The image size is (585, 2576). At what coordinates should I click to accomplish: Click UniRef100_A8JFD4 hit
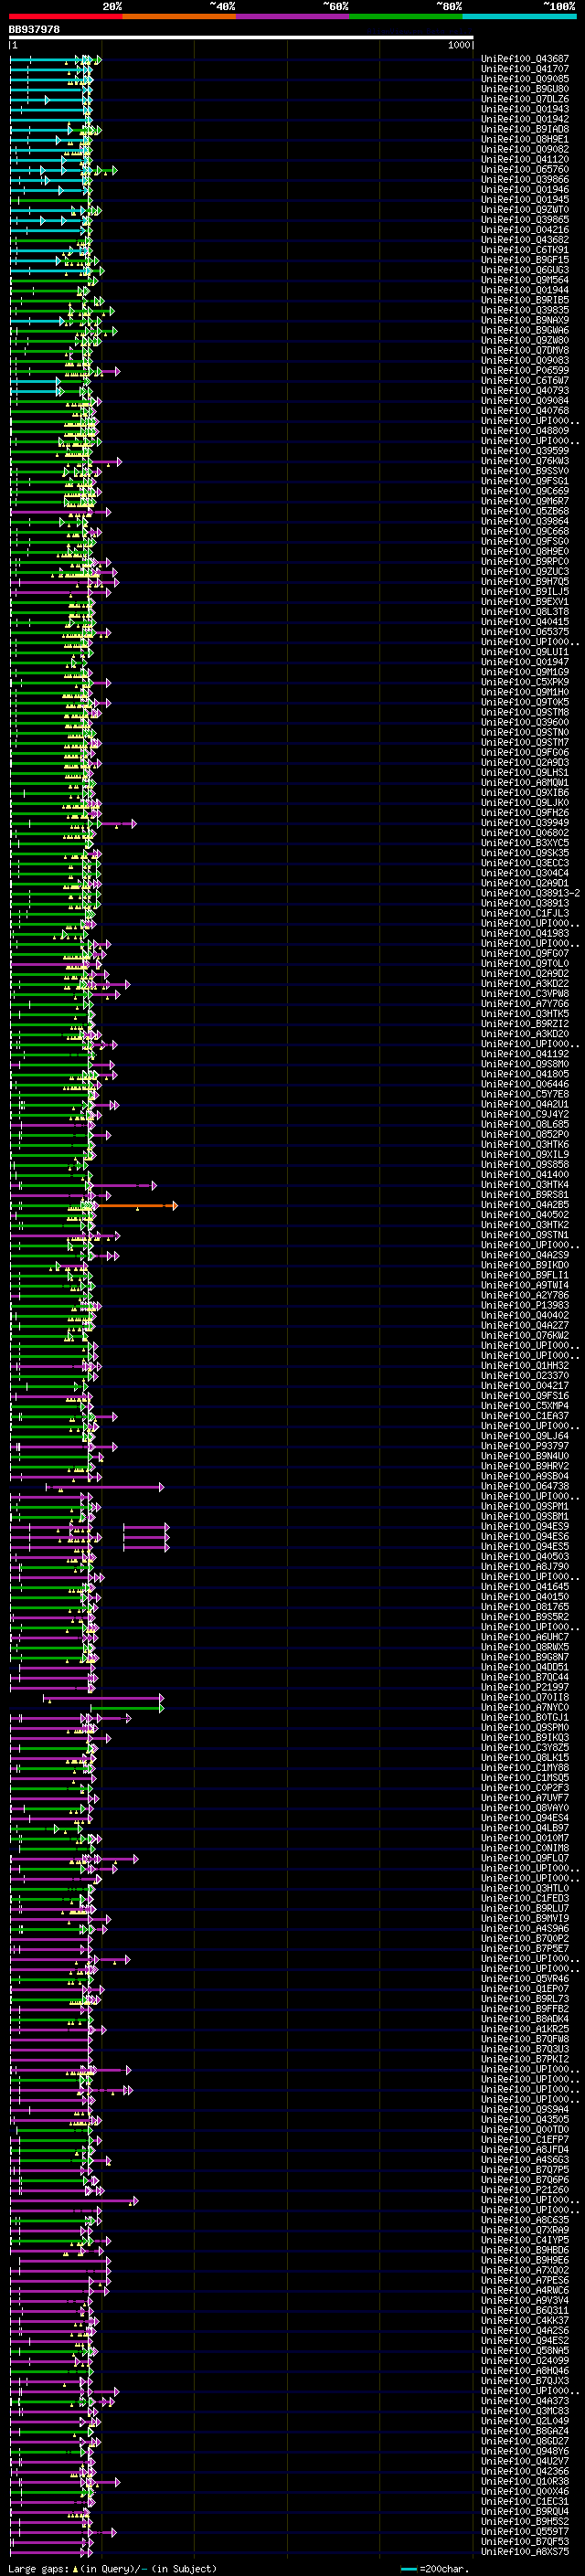tap(525, 2149)
